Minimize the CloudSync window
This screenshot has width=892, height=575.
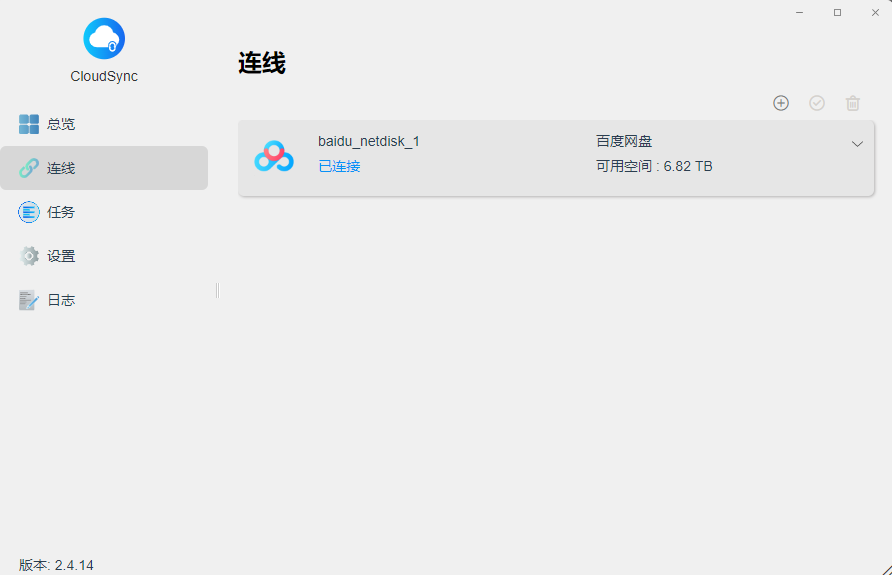pyautogui.click(x=800, y=12)
